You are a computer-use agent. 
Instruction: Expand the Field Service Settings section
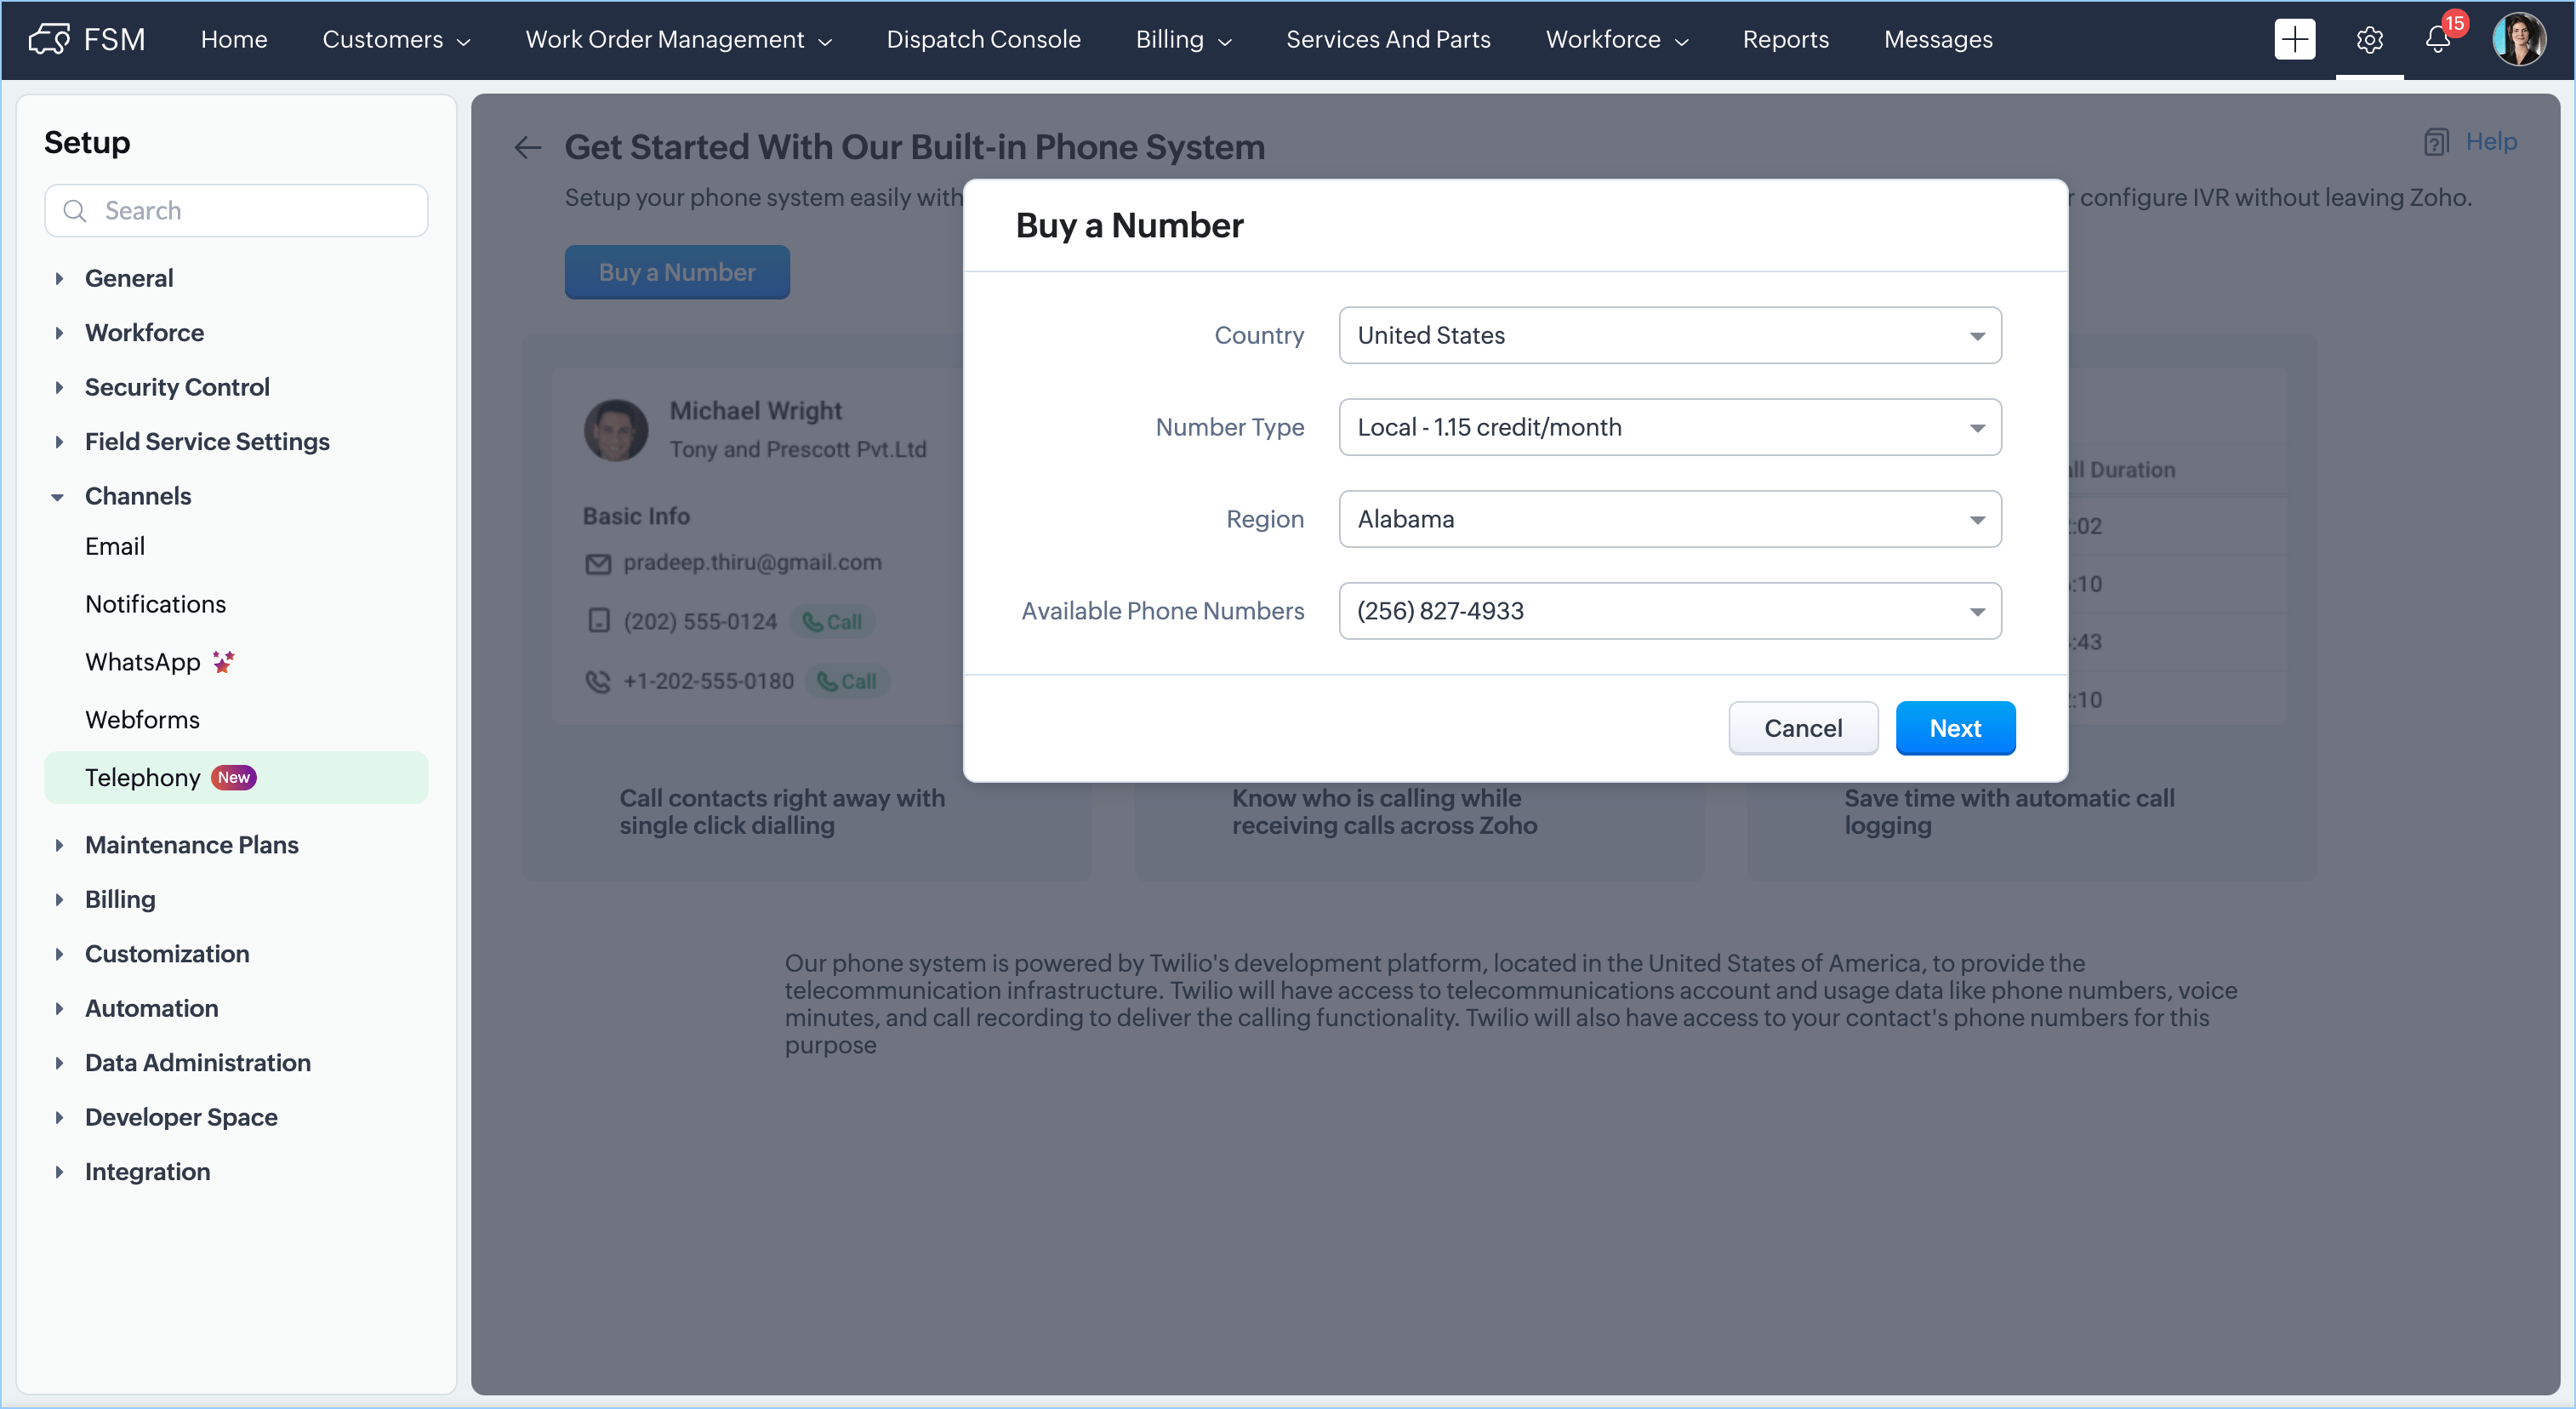point(58,442)
